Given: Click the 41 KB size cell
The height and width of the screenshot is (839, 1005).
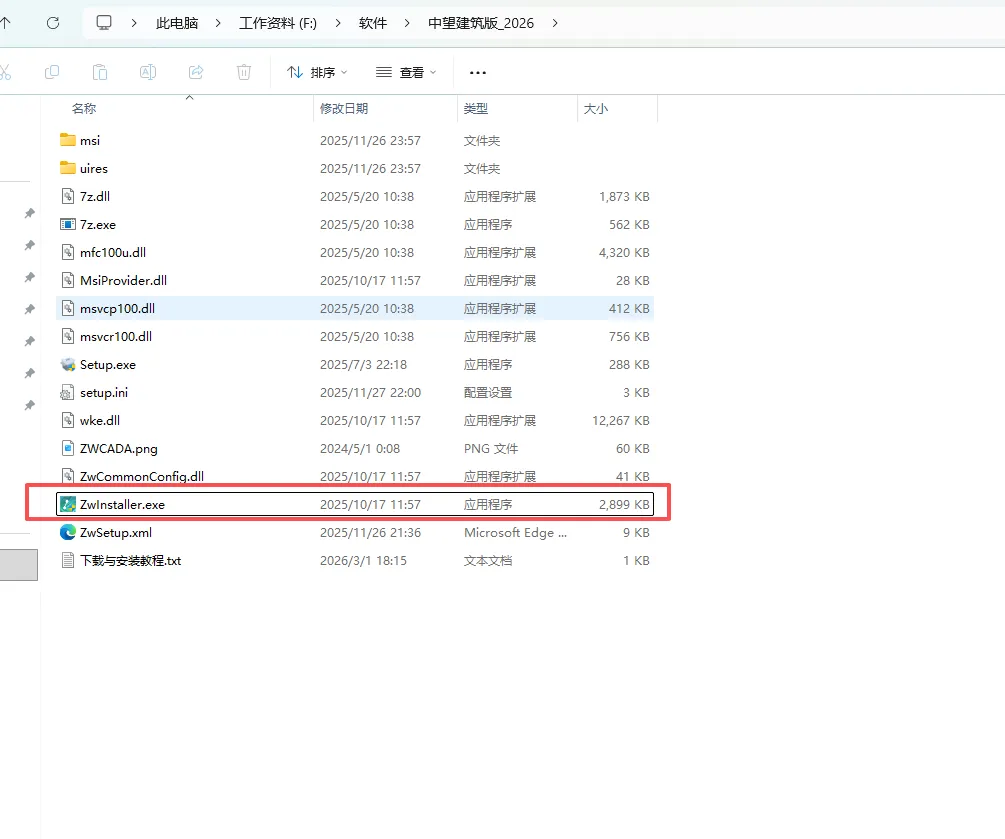Looking at the screenshot, I should click(633, 476).
